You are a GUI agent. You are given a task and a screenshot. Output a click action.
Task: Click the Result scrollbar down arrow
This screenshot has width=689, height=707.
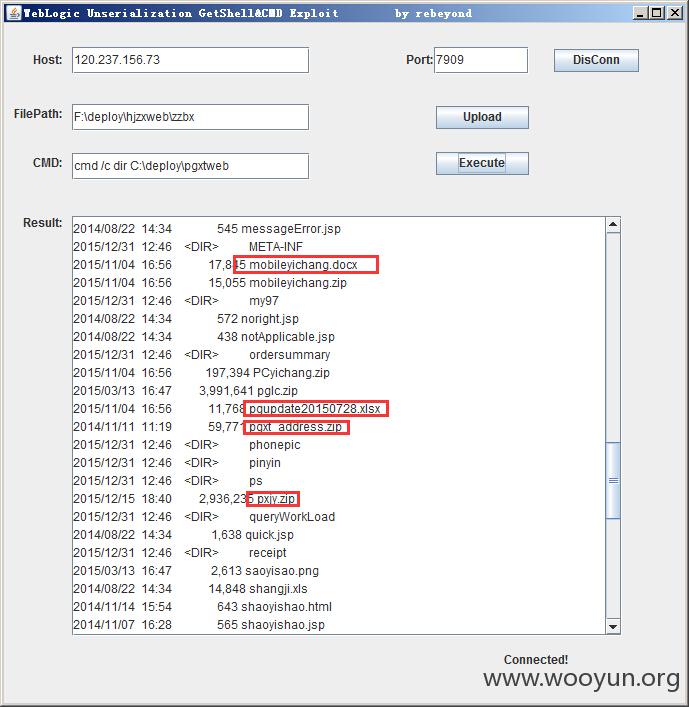click(x=613, y=626)
